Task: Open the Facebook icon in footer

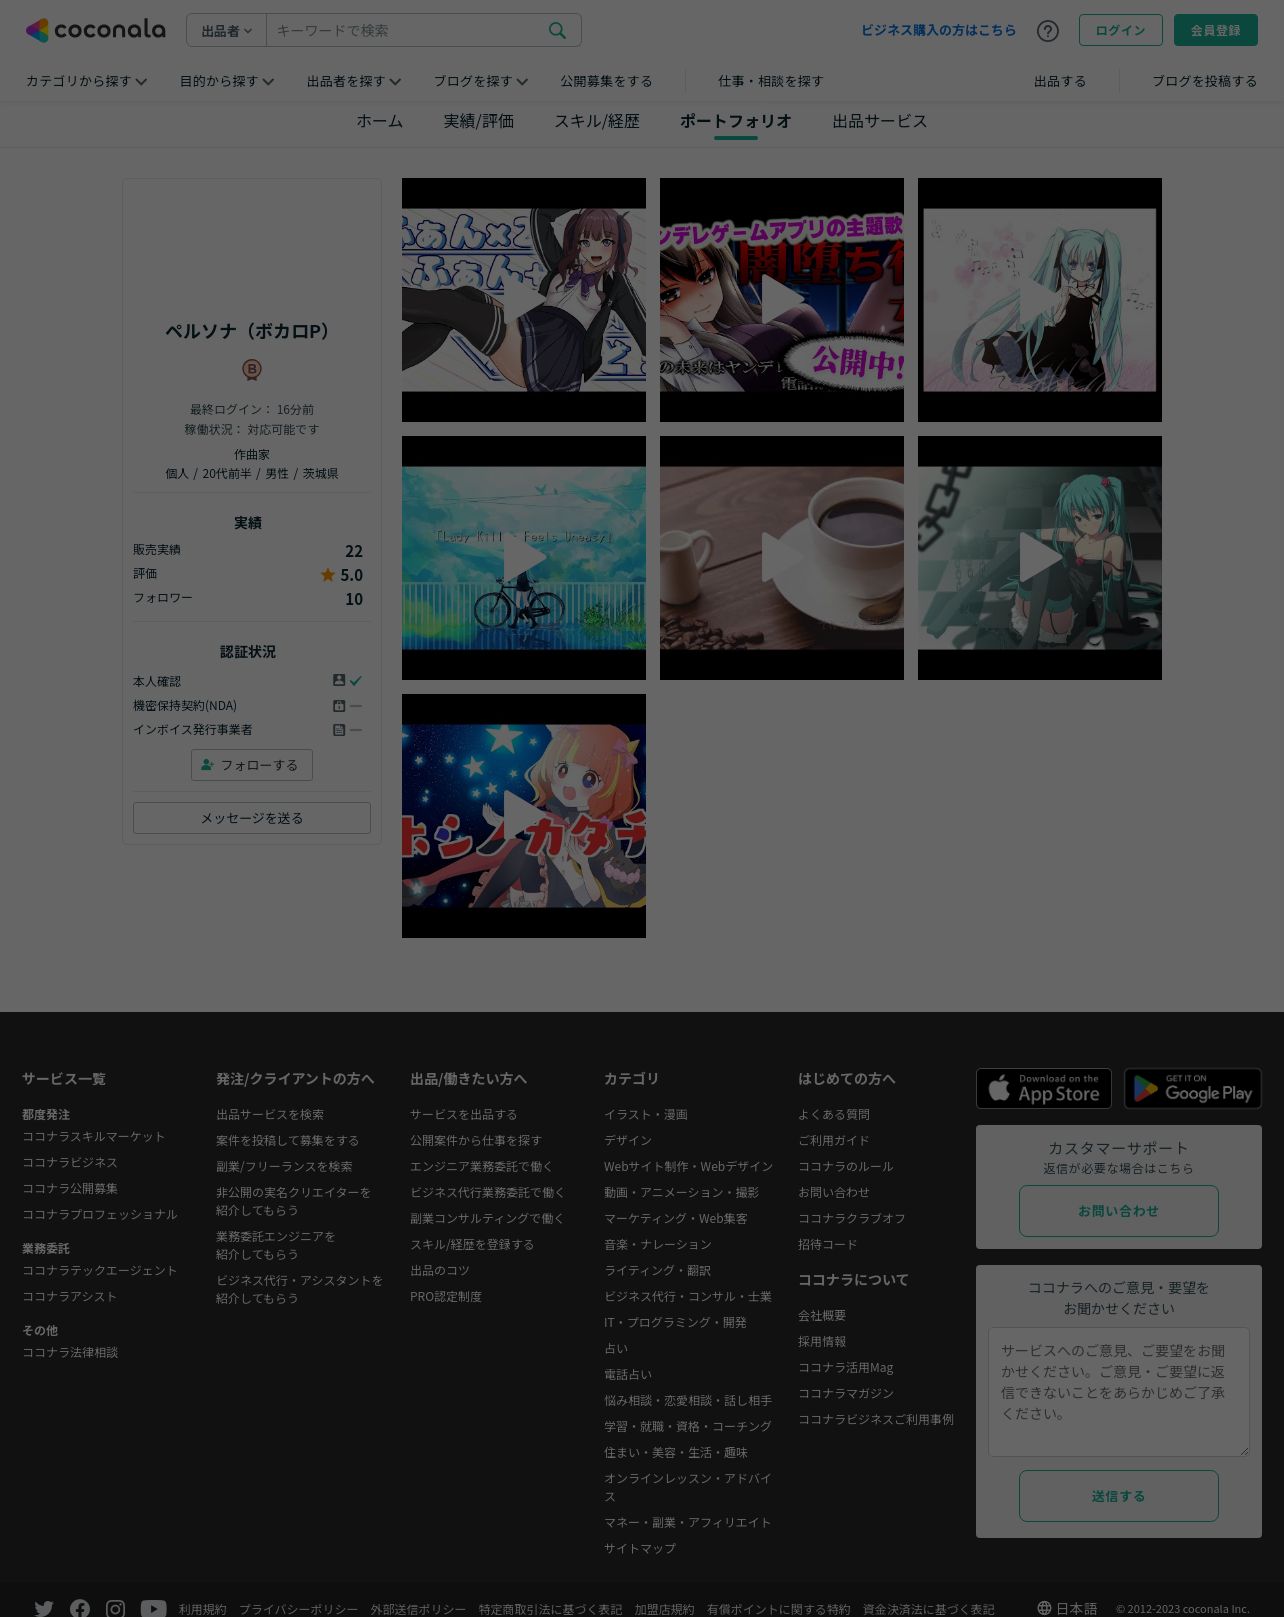Action: pyautogui.click(x=80, y=1609)
